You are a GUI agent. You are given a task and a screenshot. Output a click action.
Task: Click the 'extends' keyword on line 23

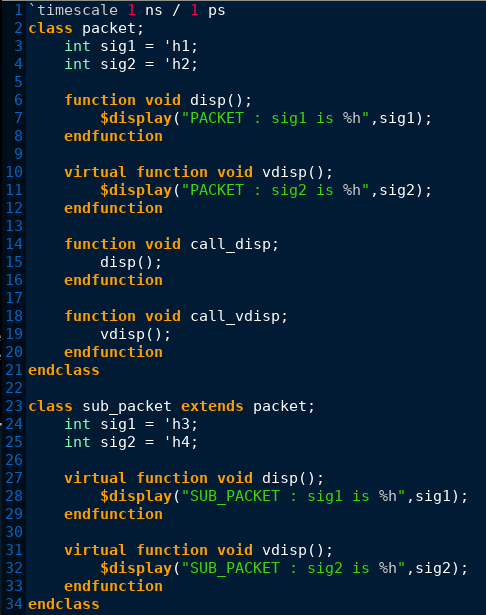tap(212, 406)
